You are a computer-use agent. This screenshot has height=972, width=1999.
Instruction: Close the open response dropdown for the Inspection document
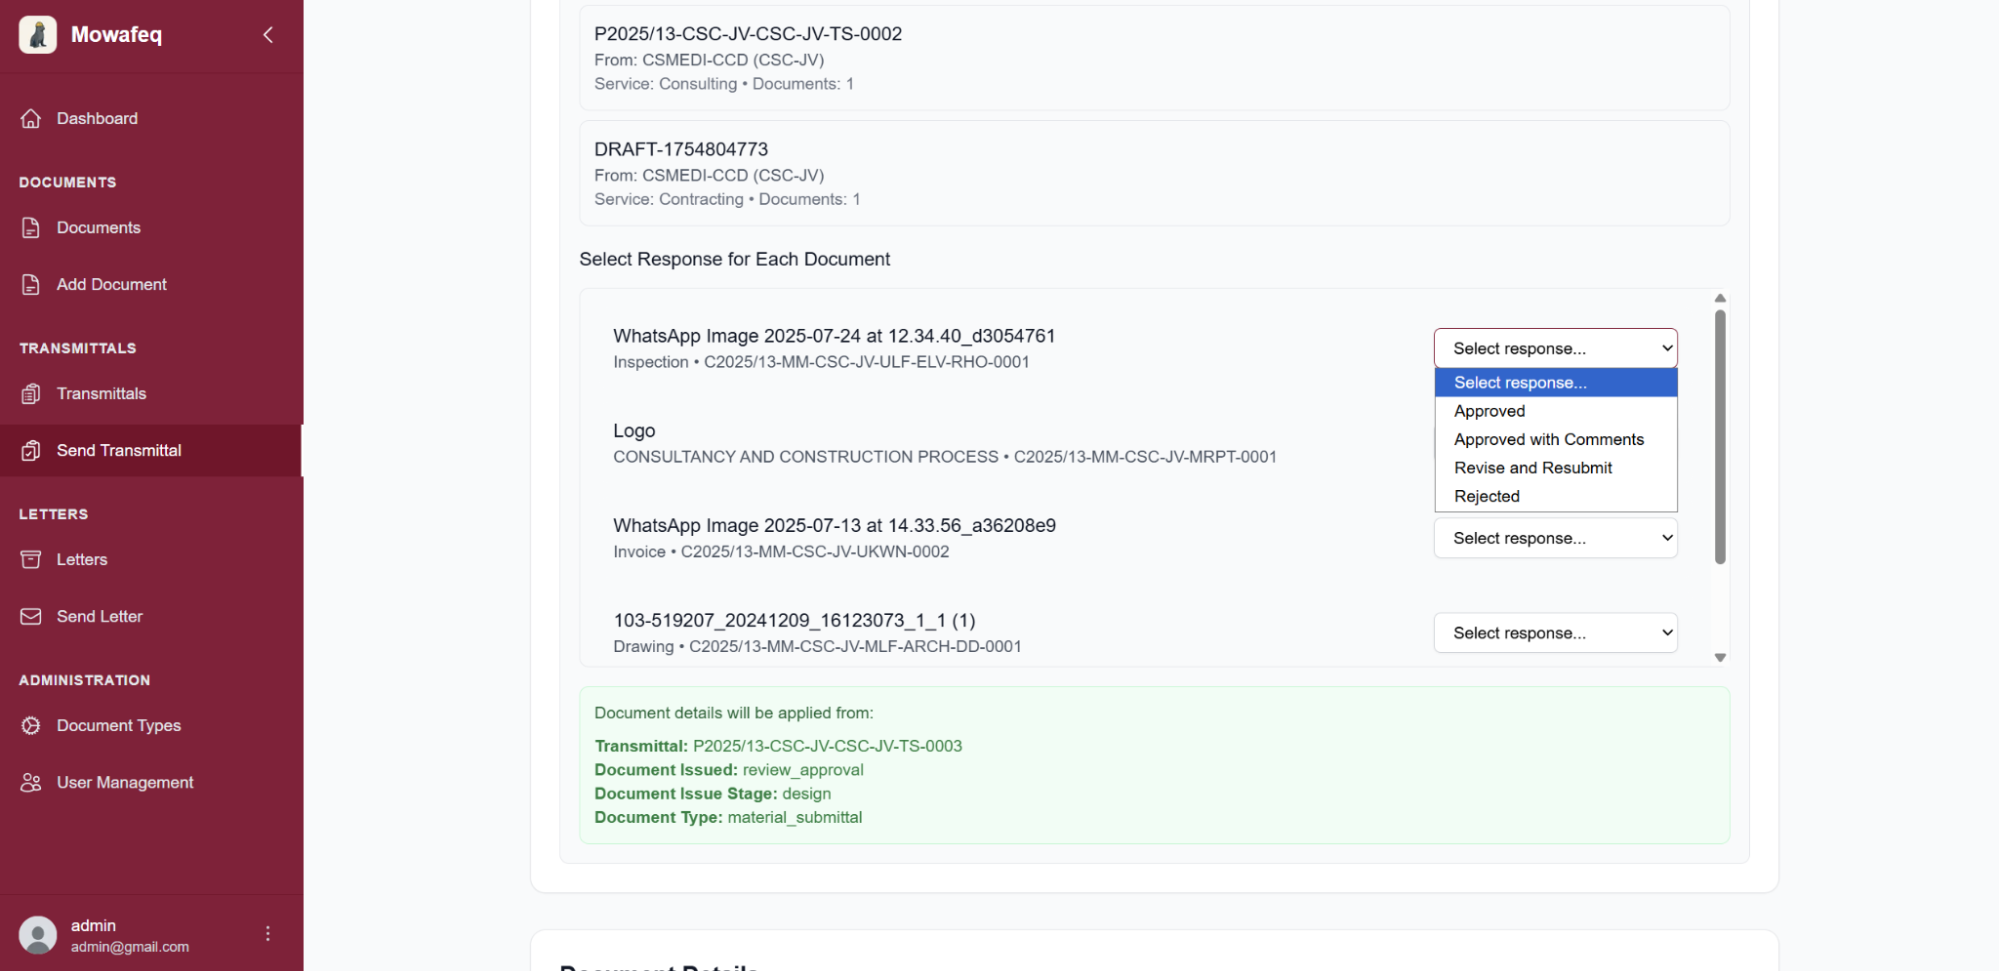(x=1555, y=349)
